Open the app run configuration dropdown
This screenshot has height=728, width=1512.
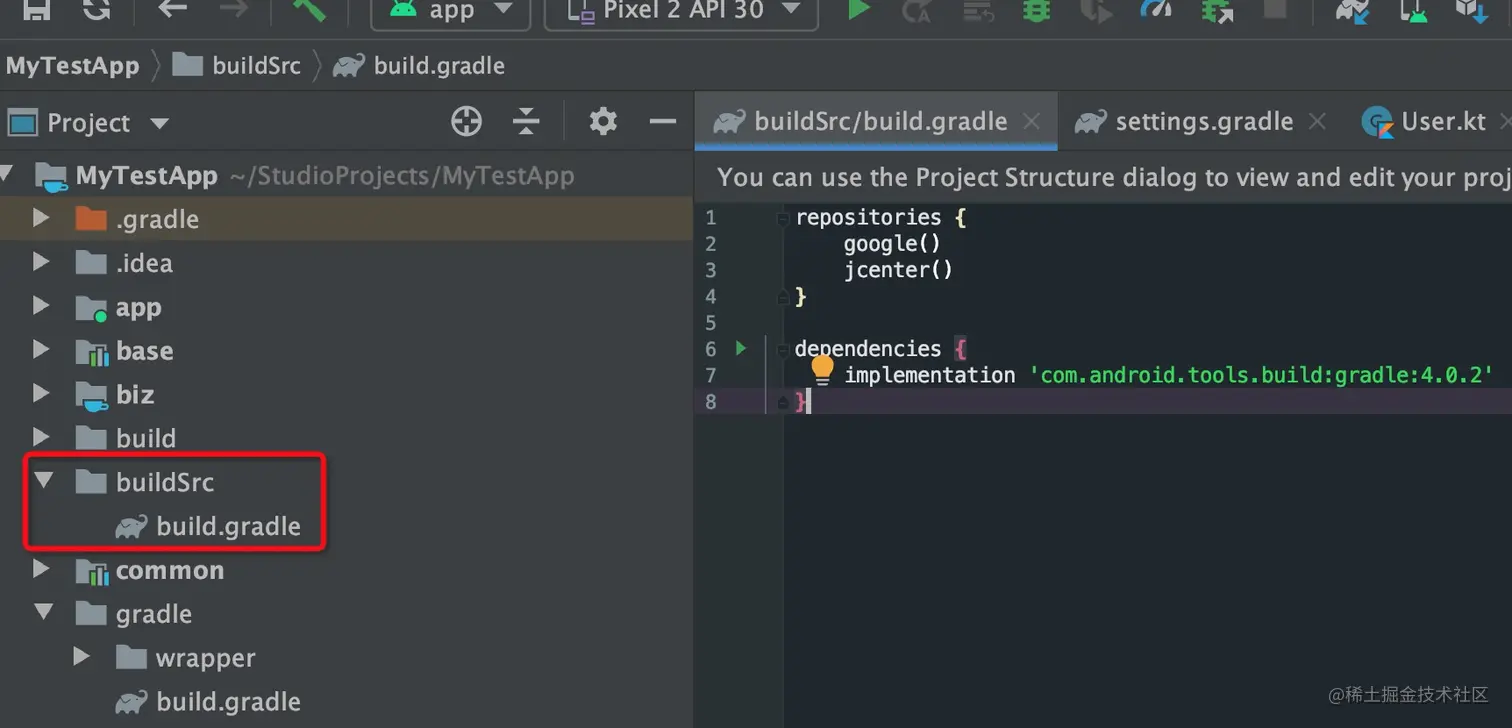pyautogui.click(x=452, y=10)
